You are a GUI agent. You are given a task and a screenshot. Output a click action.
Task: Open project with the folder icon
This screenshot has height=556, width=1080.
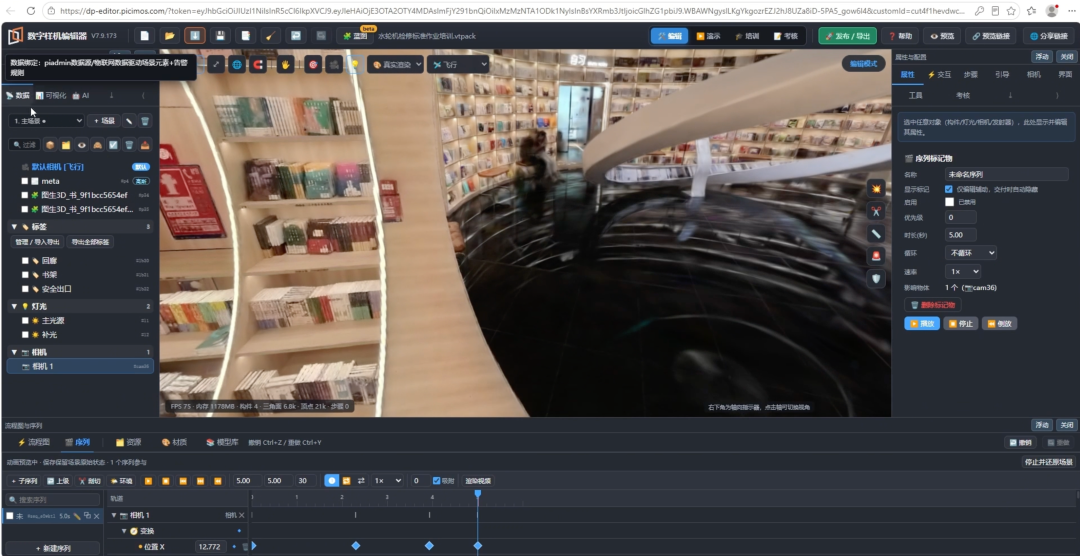click(169, 36)
